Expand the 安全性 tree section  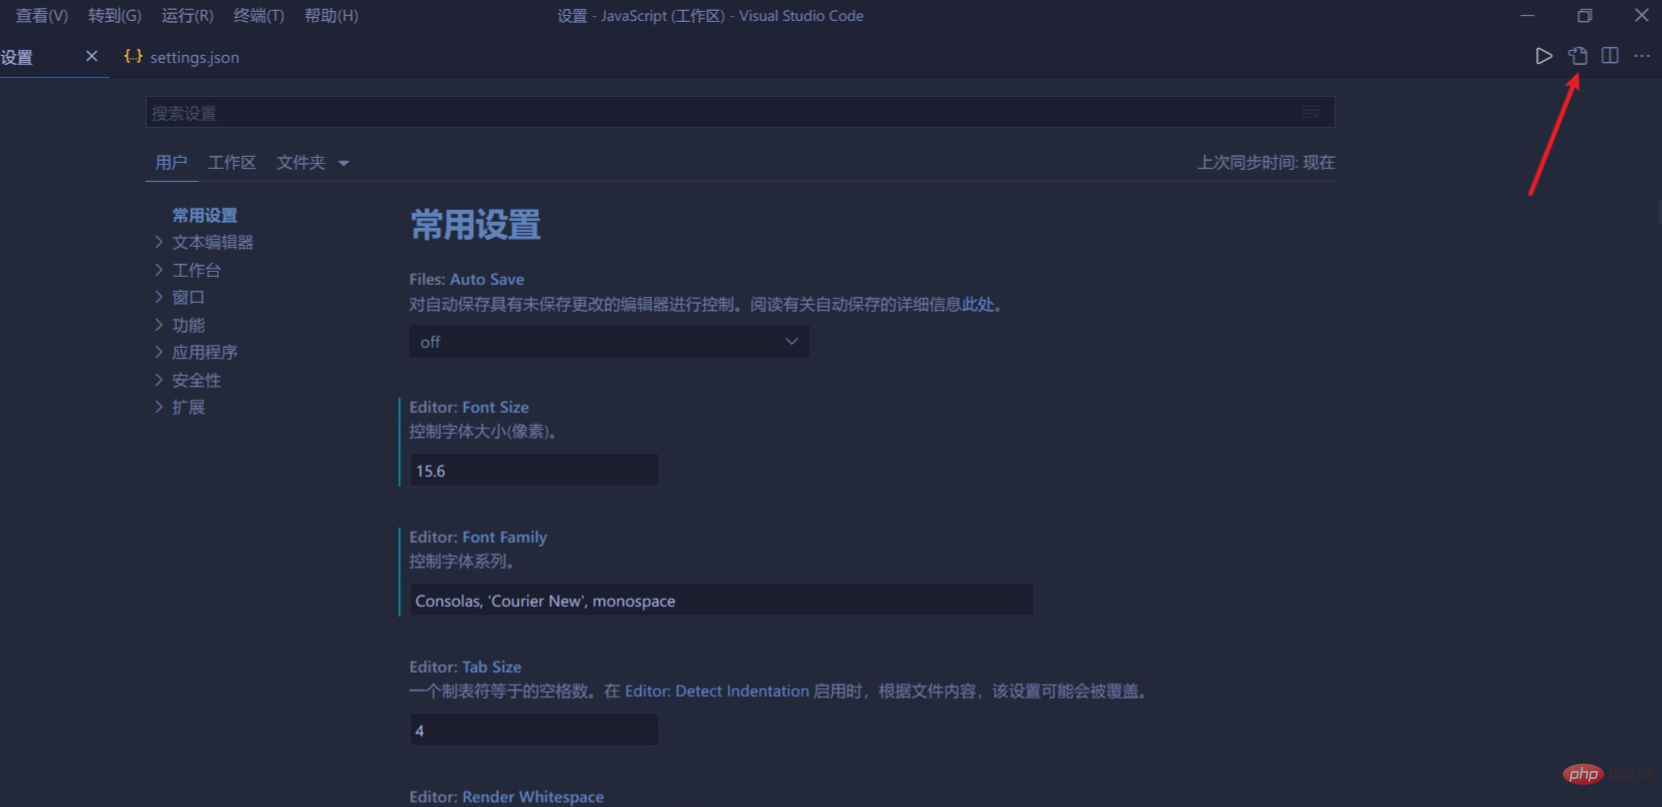(188, 380)
